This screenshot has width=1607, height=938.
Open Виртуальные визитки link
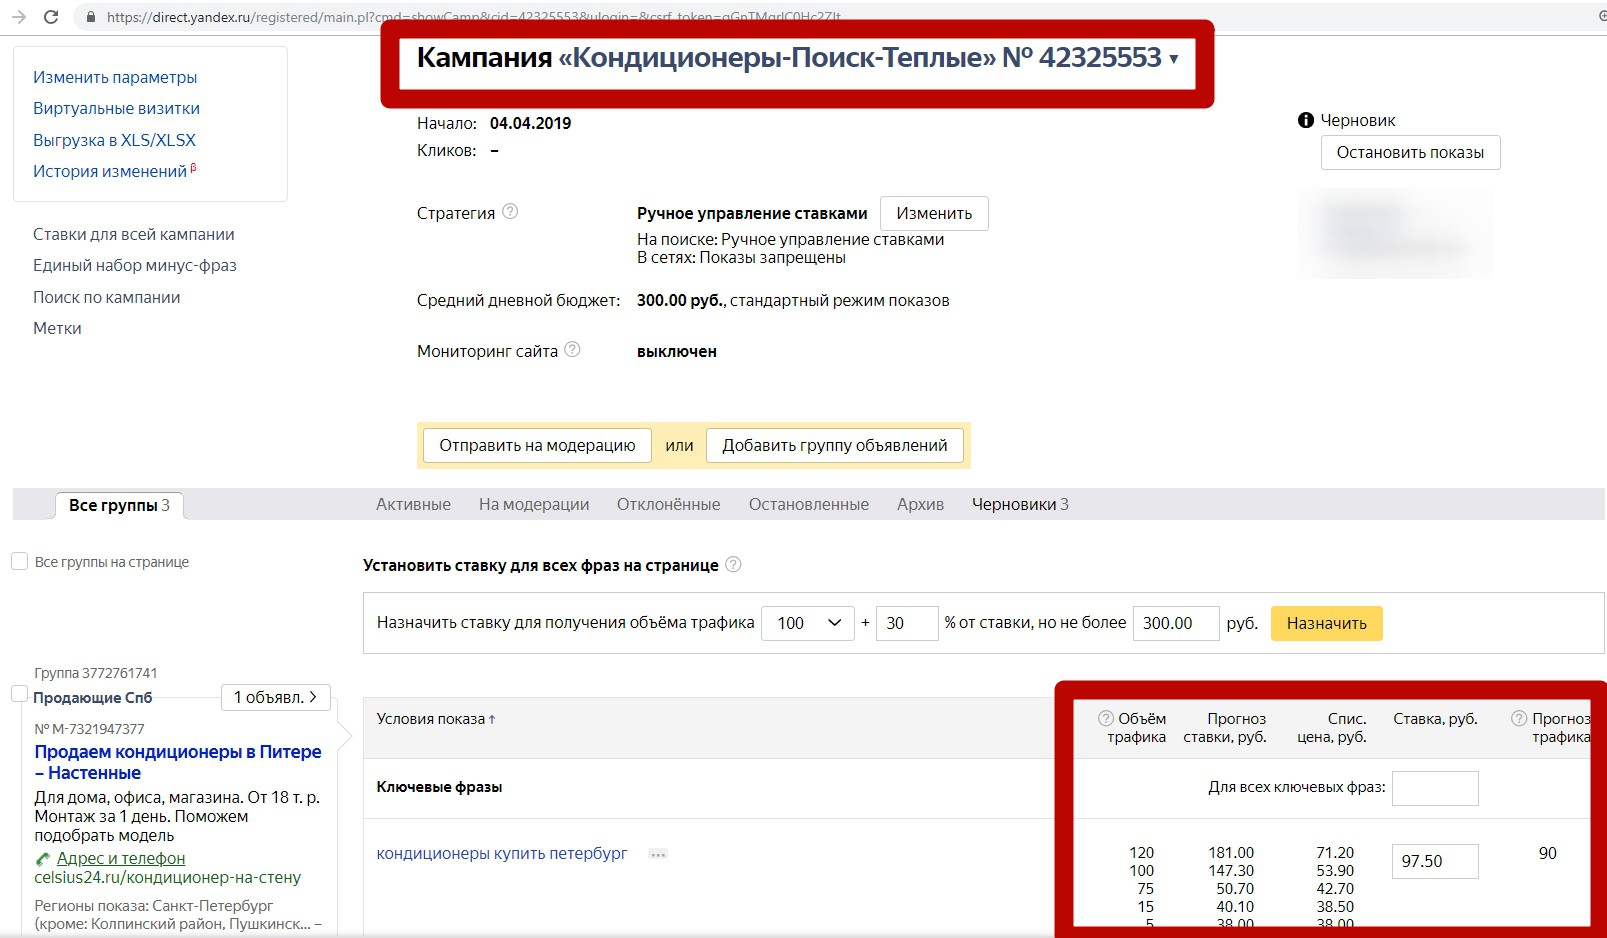click(116, 108)
